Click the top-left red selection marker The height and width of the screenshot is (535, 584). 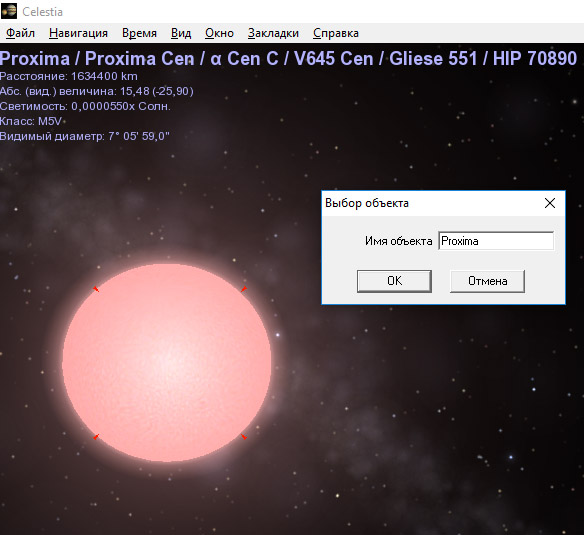96,289
